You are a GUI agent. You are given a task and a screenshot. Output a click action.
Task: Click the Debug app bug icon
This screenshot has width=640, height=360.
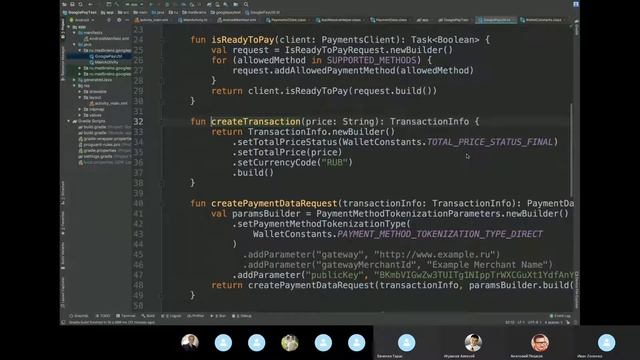click(x=167, y=4)
